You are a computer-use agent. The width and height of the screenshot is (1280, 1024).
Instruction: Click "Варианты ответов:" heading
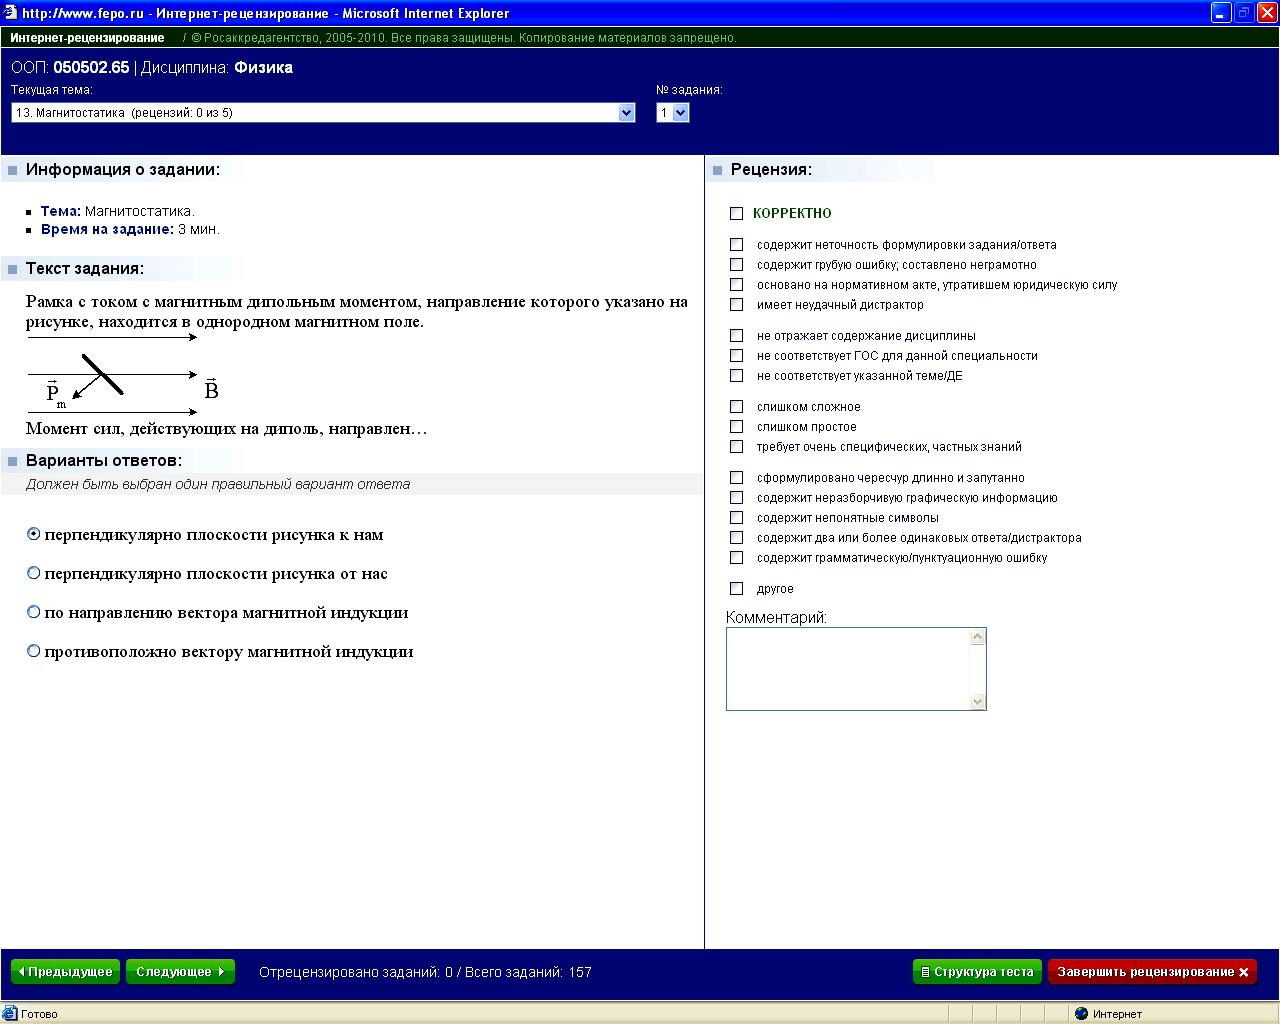tap(104, 461)
